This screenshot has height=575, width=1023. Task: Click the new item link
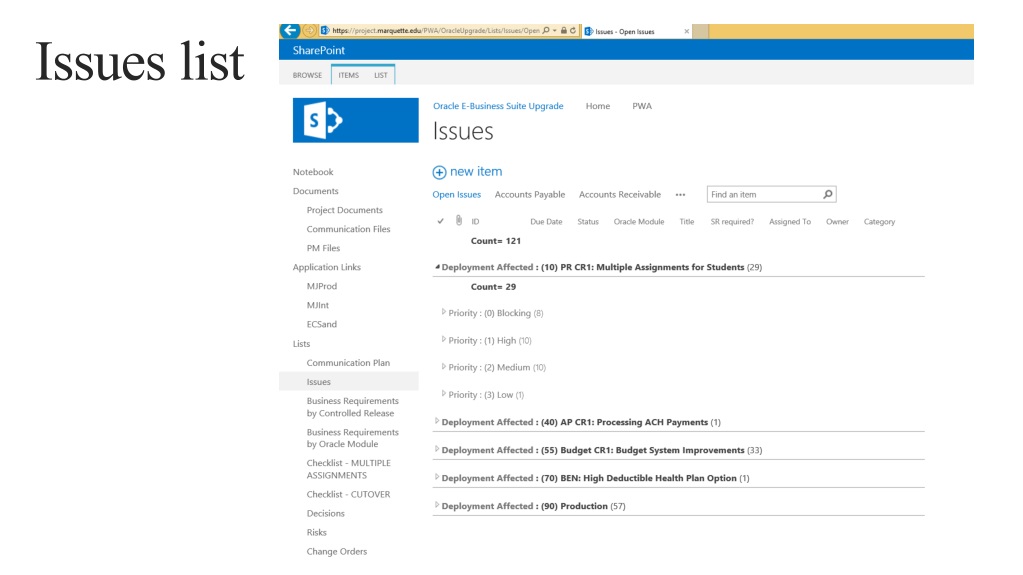(476, 172)
